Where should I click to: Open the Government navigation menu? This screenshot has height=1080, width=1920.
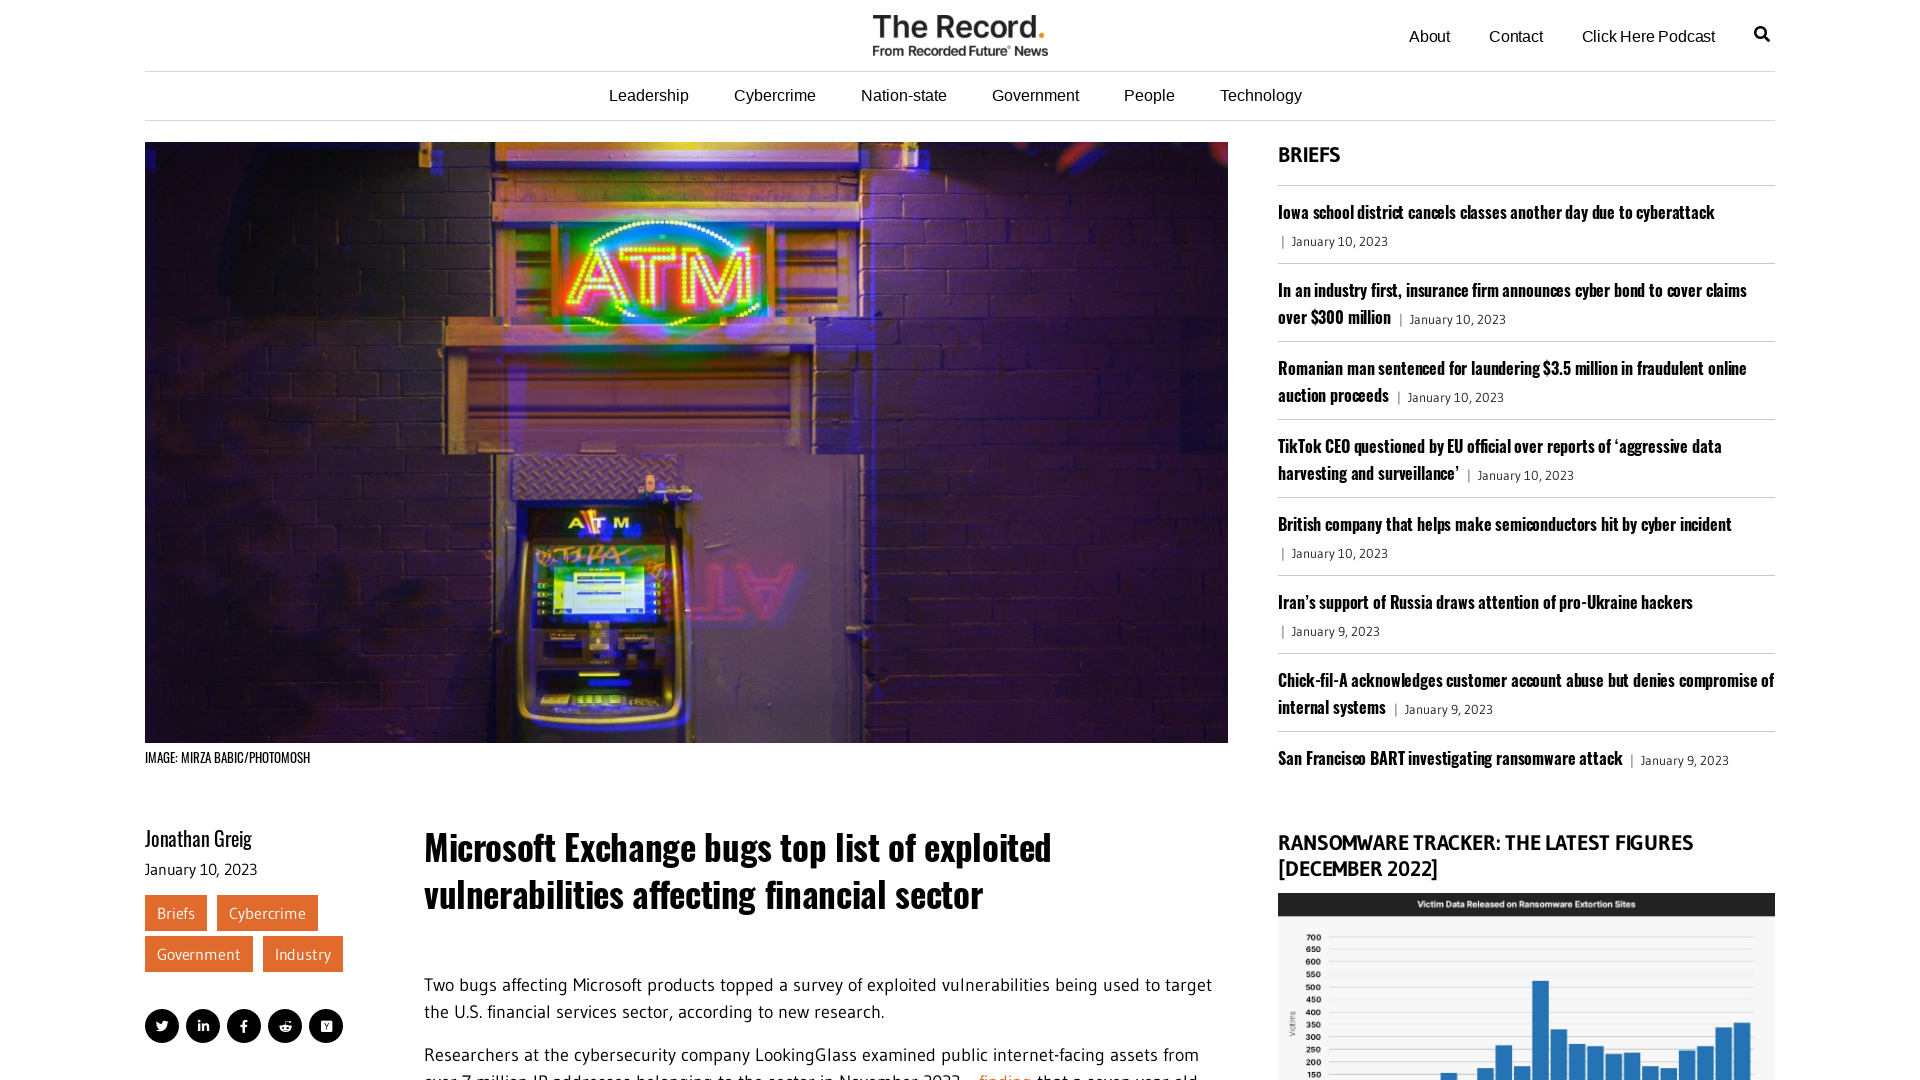tap(1035, 95)
